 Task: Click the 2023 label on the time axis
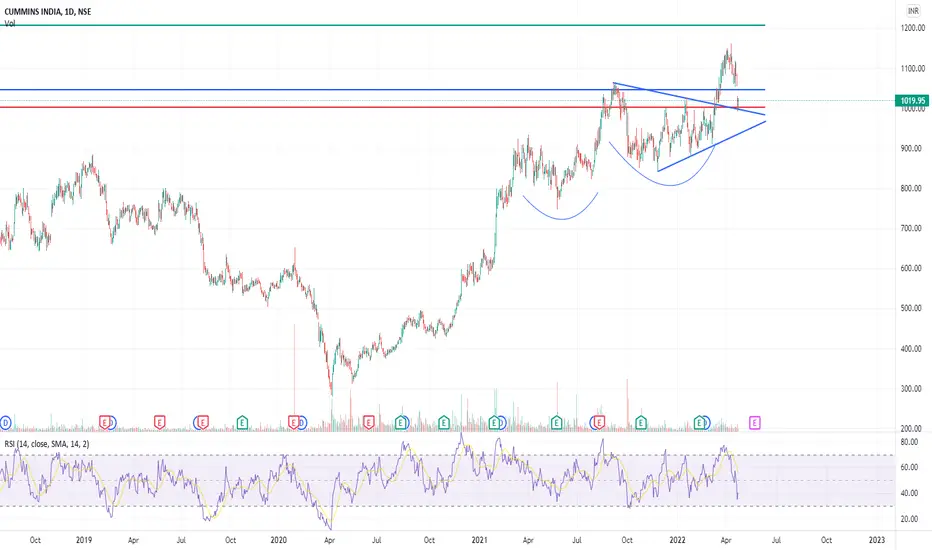(x=876, y=540)
